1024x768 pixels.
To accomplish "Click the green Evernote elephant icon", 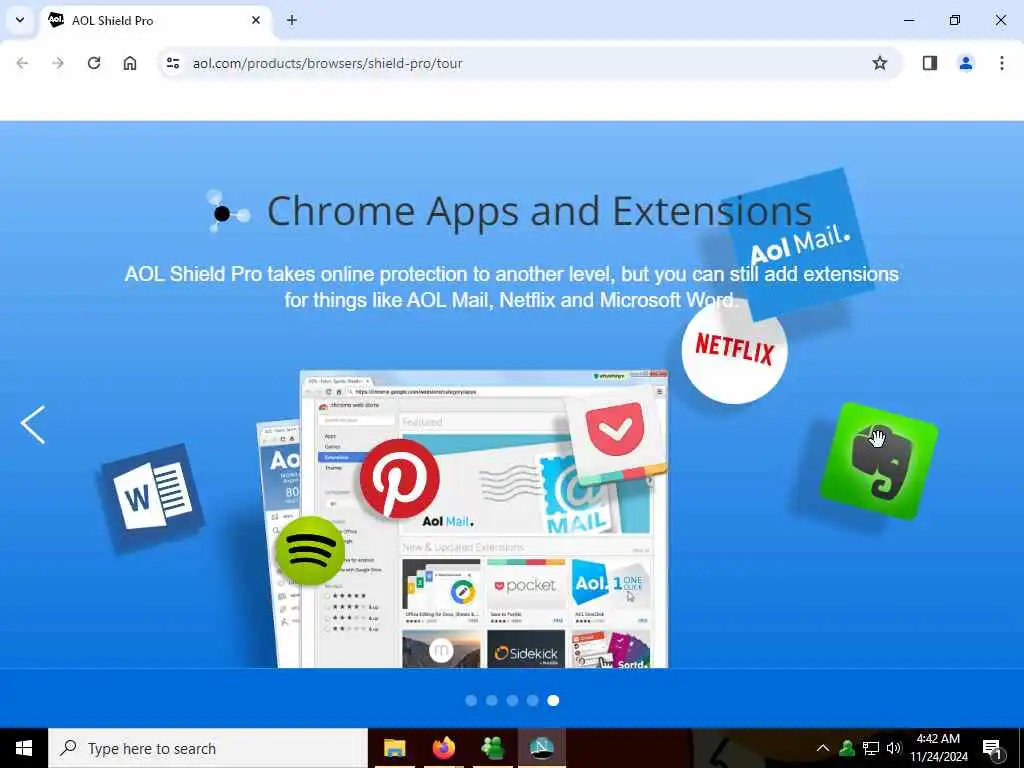I will [879, 461].
